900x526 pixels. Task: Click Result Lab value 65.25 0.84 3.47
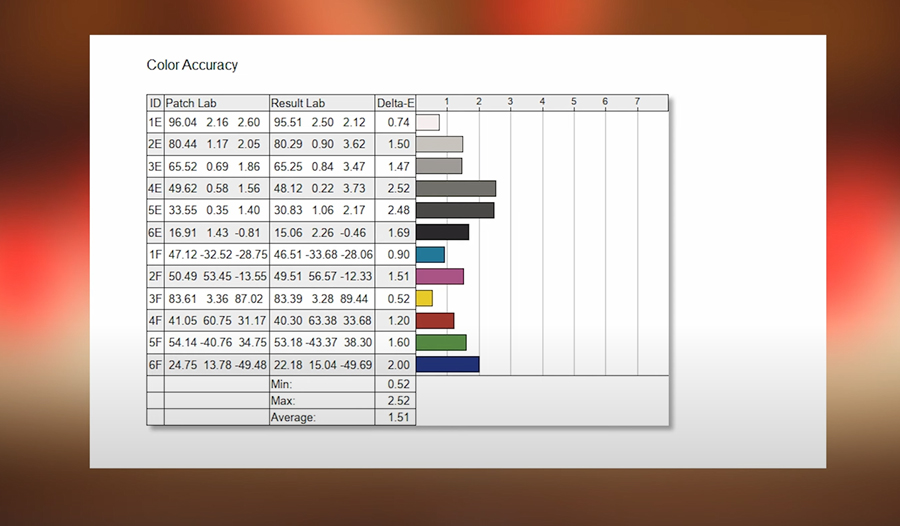click(320, 167)
